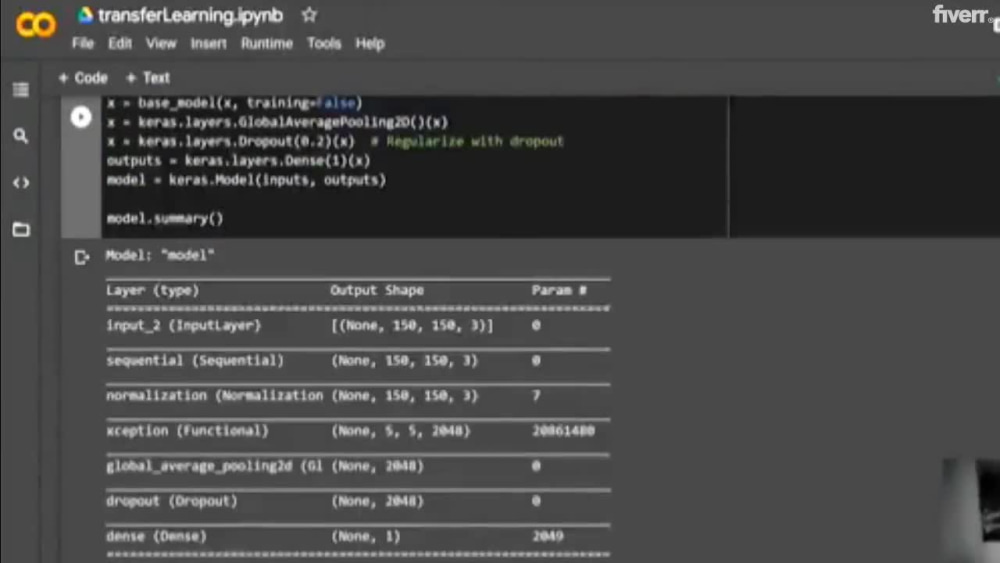Add a new Text cell
Viewport: 1000px width, 563px height.
[148, 78]
